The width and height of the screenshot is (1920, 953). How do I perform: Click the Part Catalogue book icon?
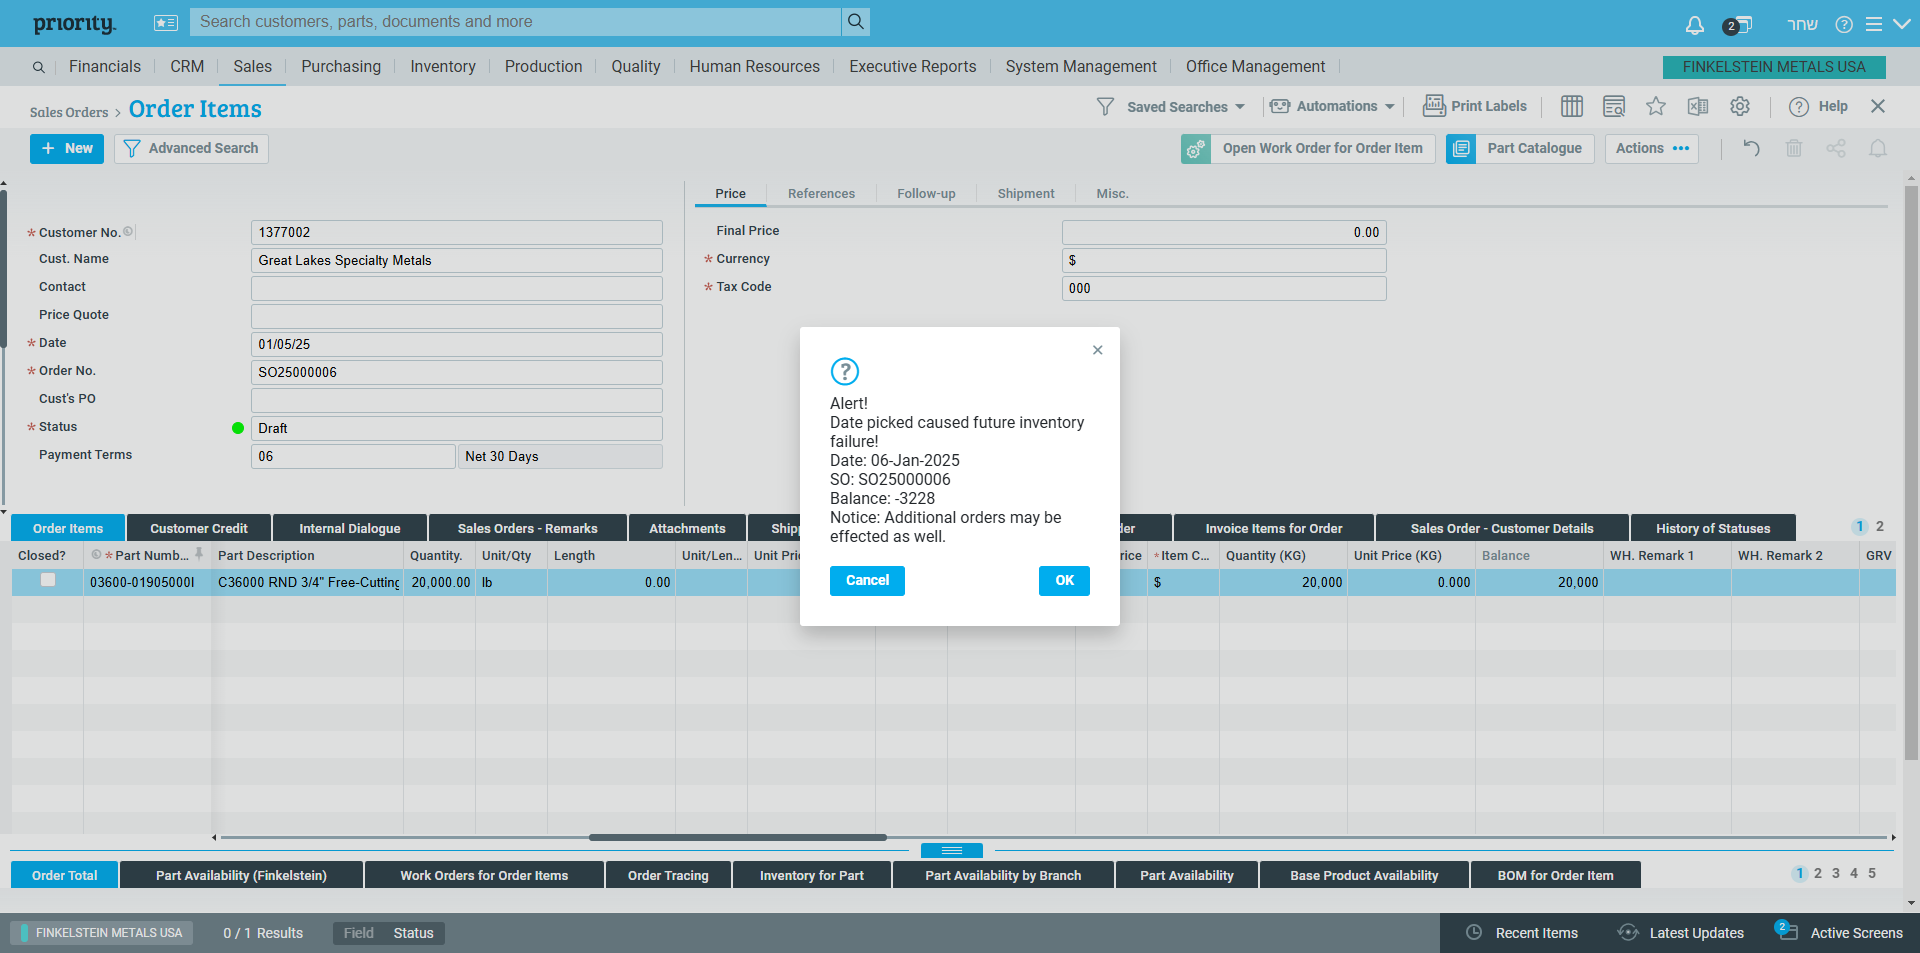1461,149
